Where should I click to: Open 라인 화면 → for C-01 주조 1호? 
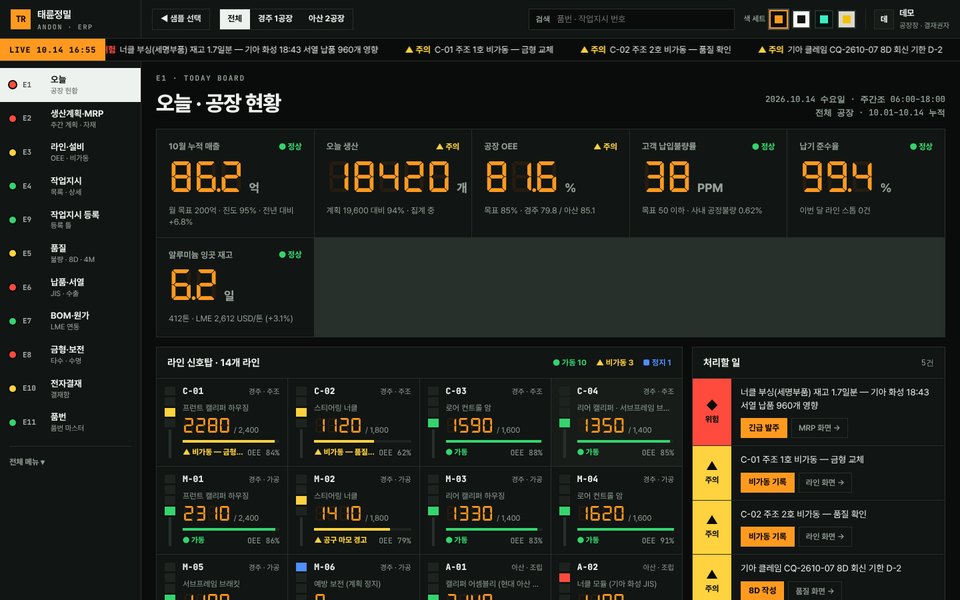(825, 482)
